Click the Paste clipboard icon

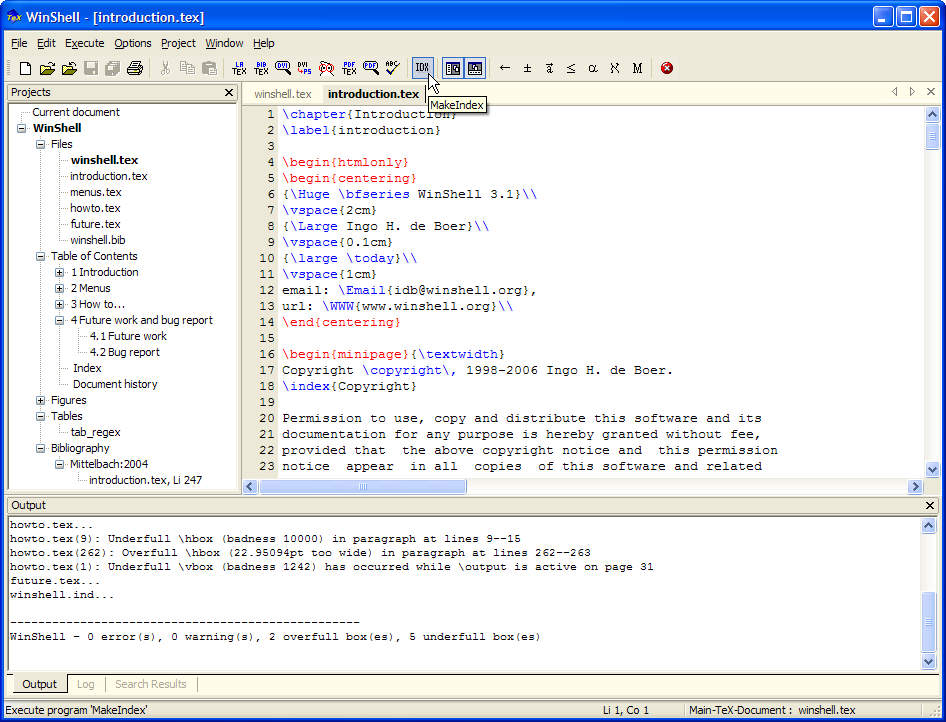(x=209, y=68)
